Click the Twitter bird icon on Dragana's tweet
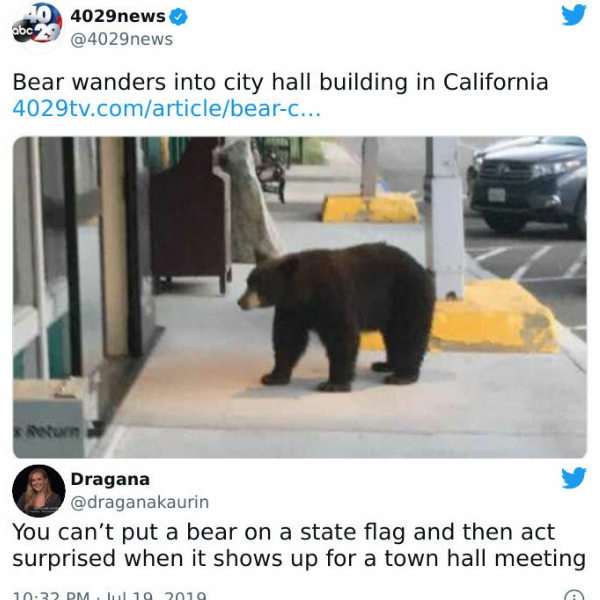The width and height of the screenshot is (600, 600). (x=574, y=478)
